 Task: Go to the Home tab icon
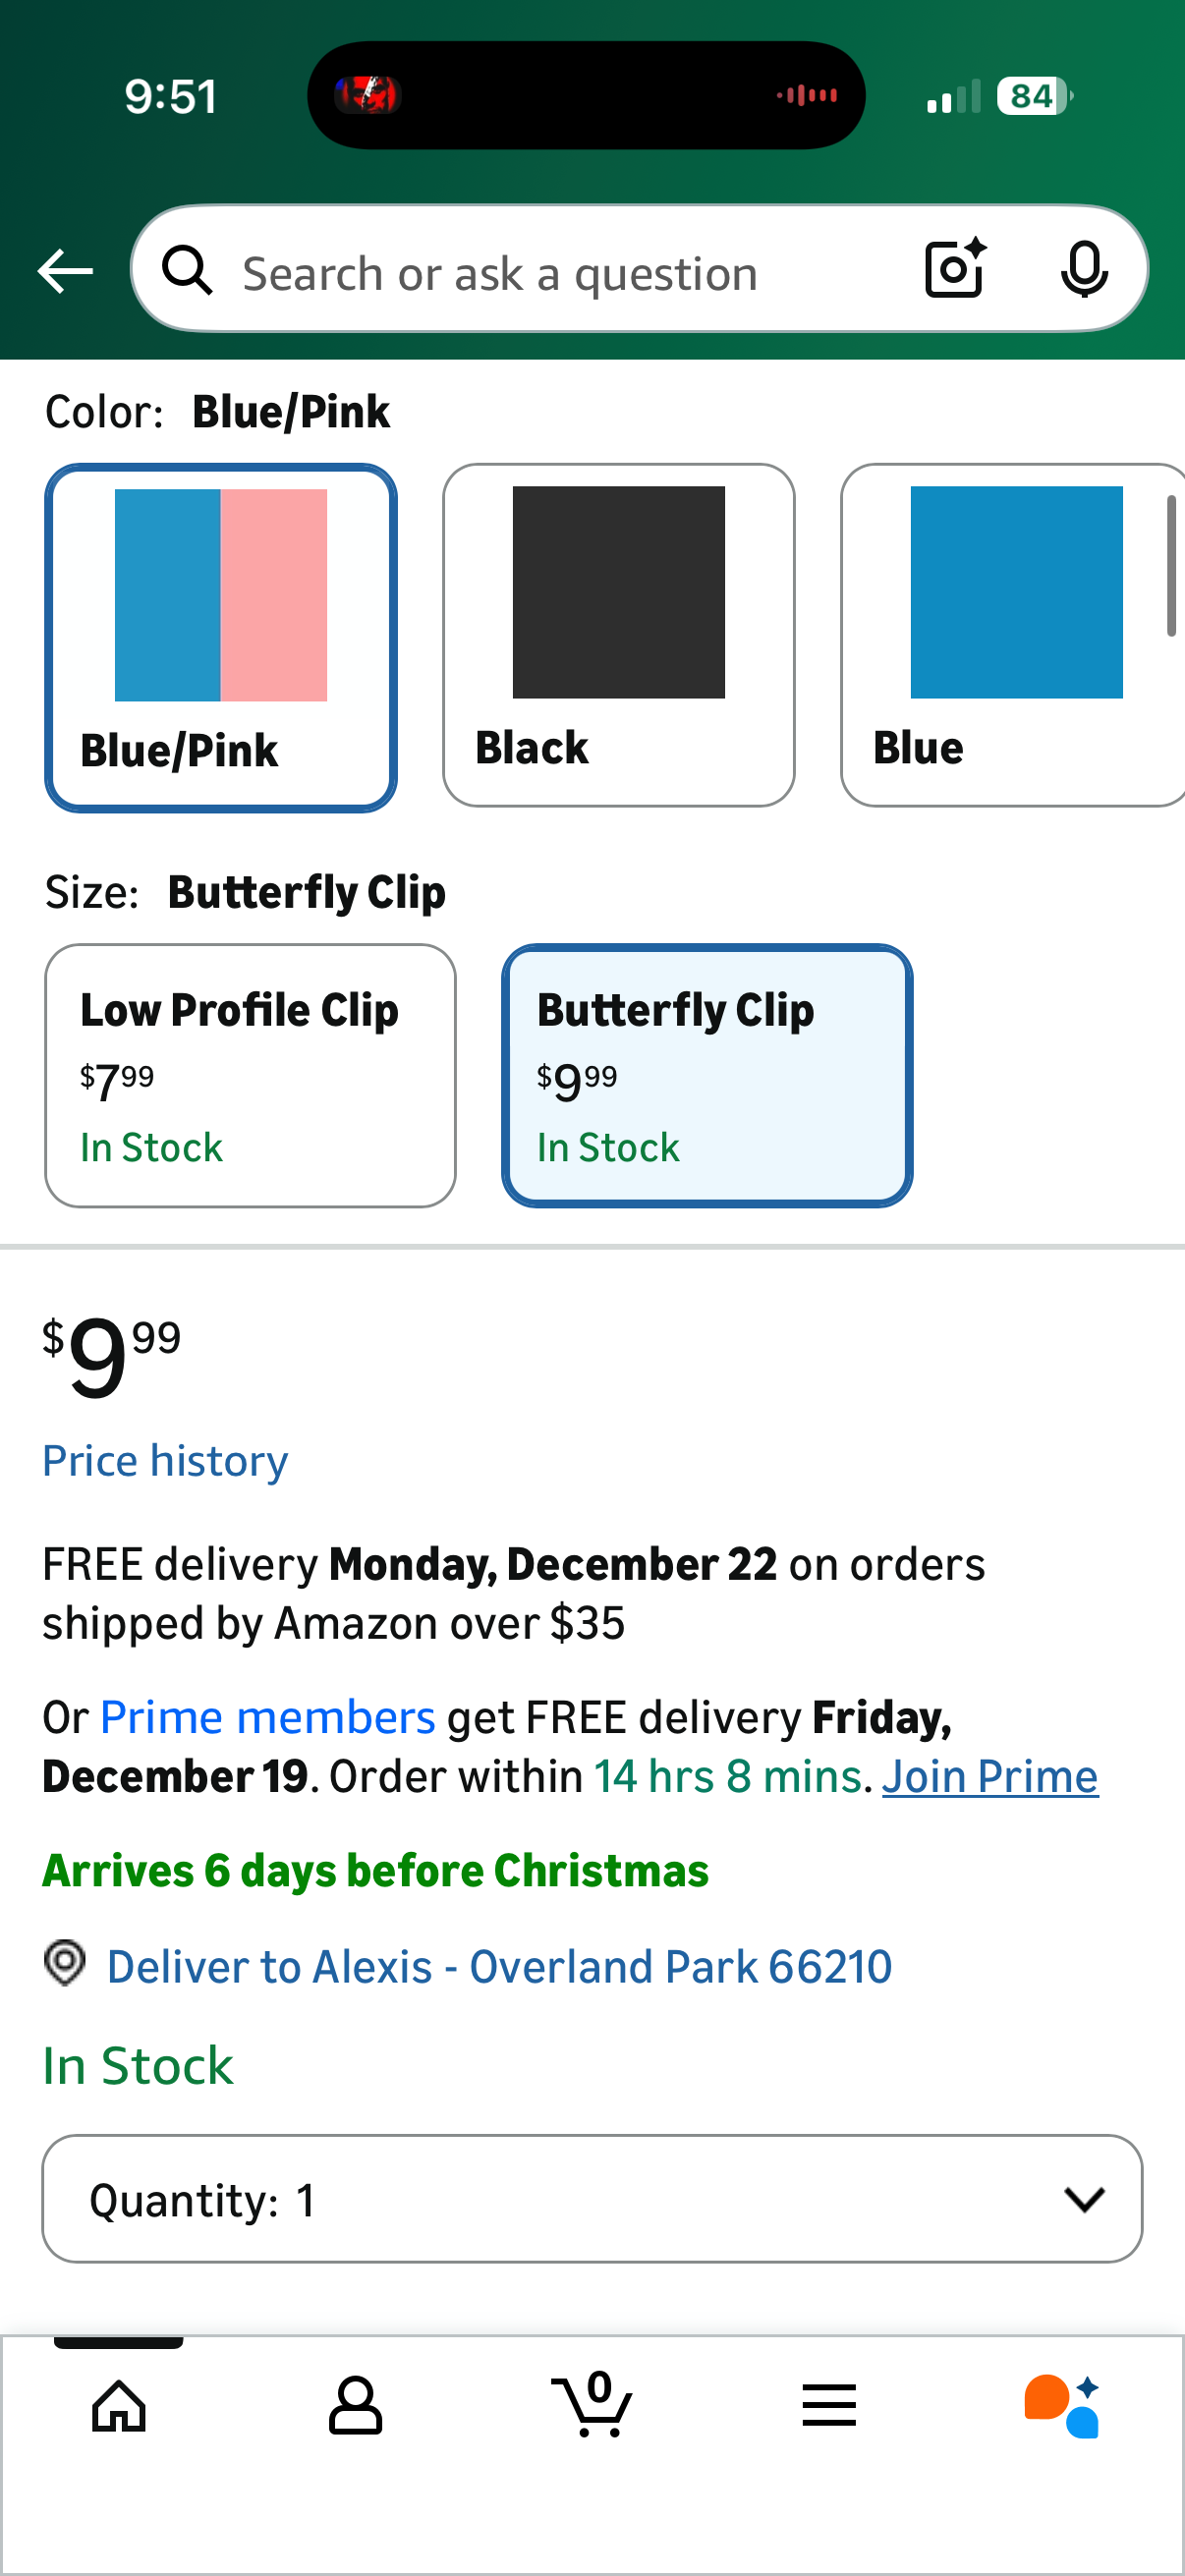pyautogui.click(x=118, y=2404)
